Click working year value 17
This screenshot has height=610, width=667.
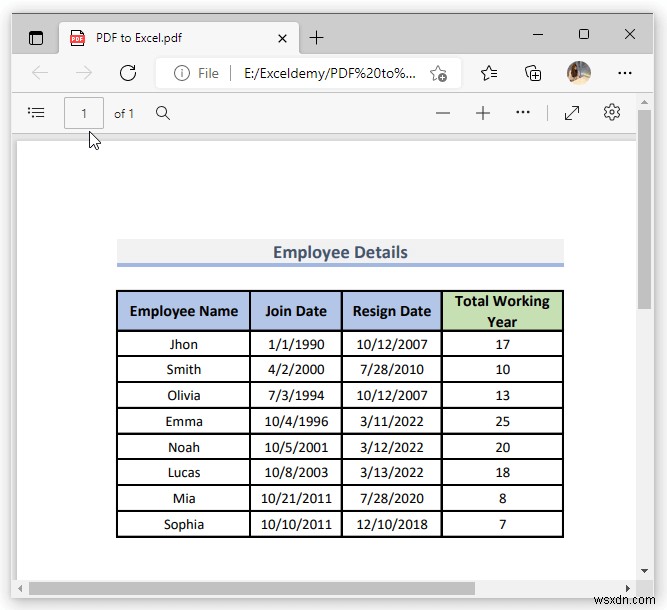(x=502, y=344)
